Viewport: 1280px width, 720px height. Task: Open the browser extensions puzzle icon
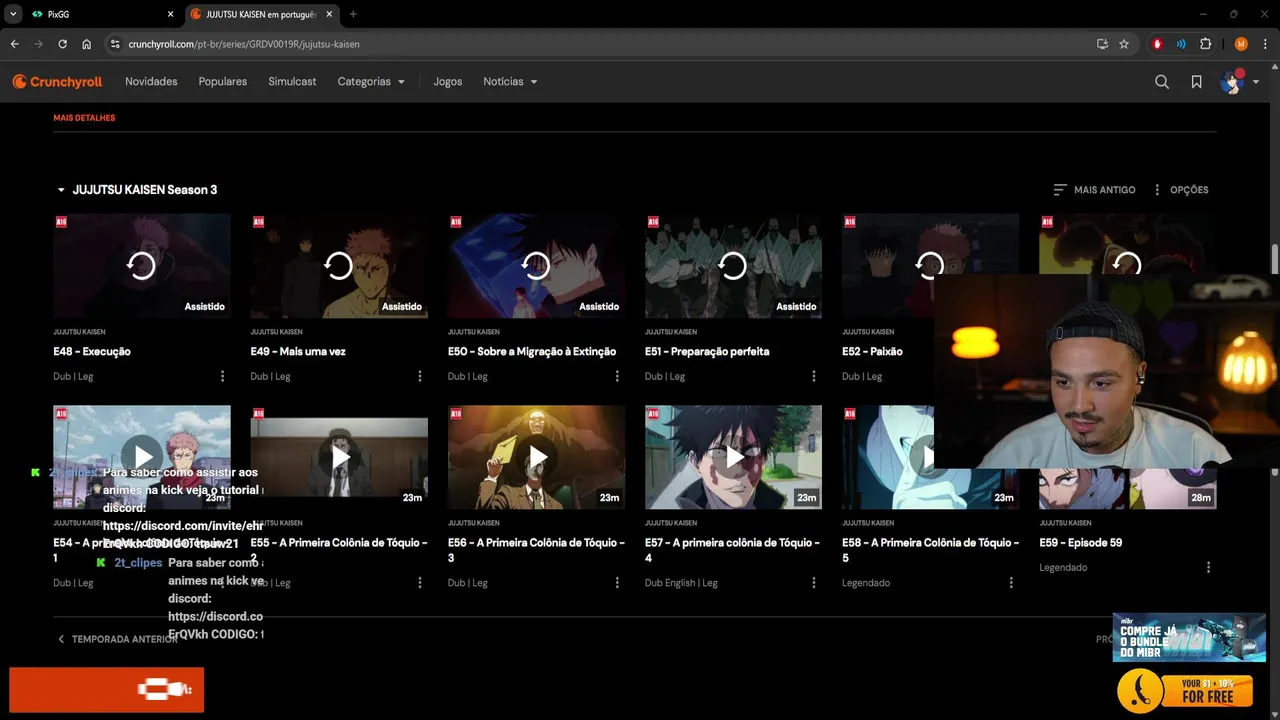click(x=1205, y=44)
